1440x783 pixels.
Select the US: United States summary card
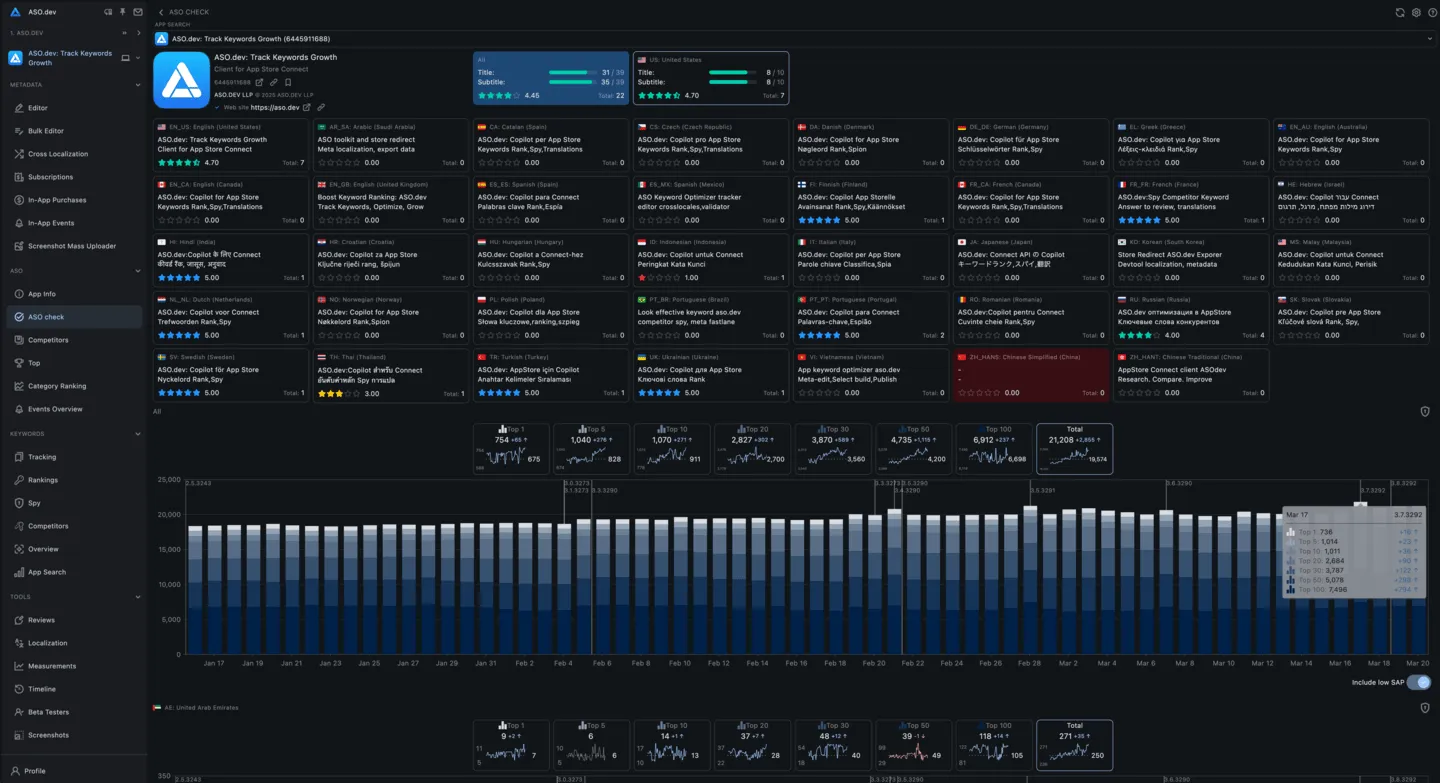(x=710, y=78)
